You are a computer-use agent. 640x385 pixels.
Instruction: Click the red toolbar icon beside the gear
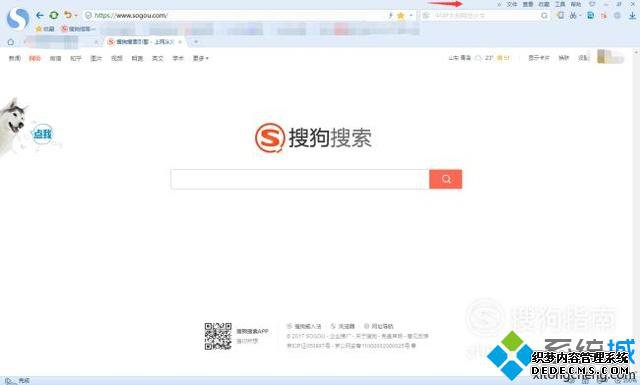[x=604, y=16]
